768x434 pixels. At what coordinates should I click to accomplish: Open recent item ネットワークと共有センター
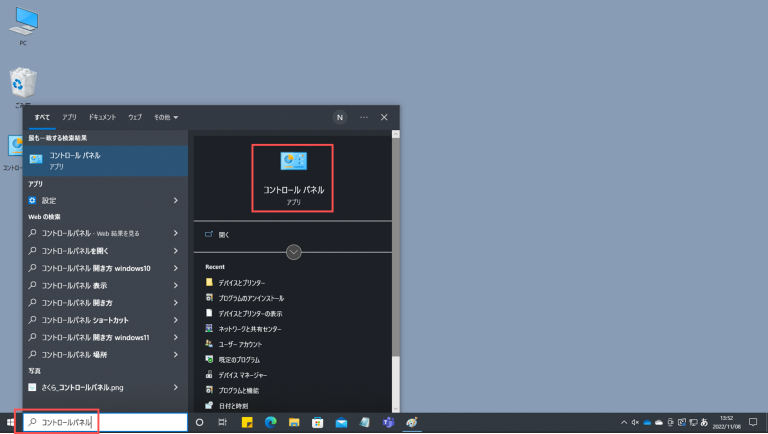coord(243,329)
